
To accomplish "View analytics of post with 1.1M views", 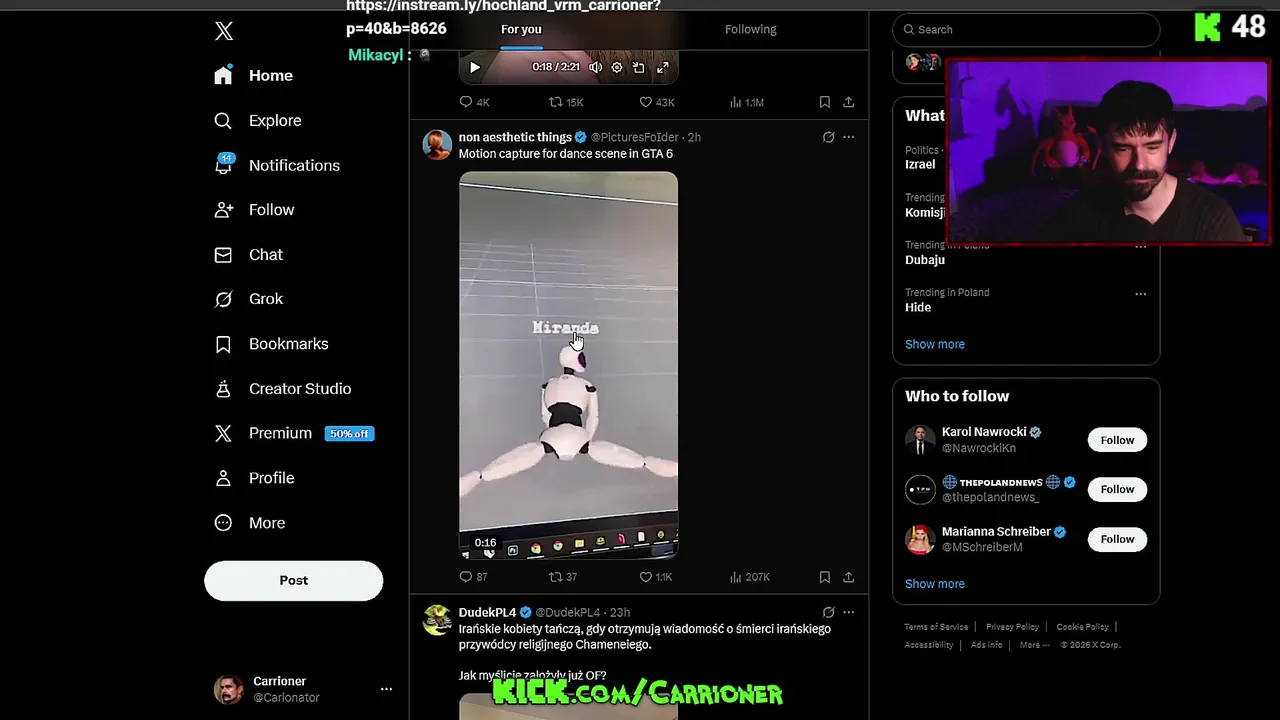I will click(747, 102).
